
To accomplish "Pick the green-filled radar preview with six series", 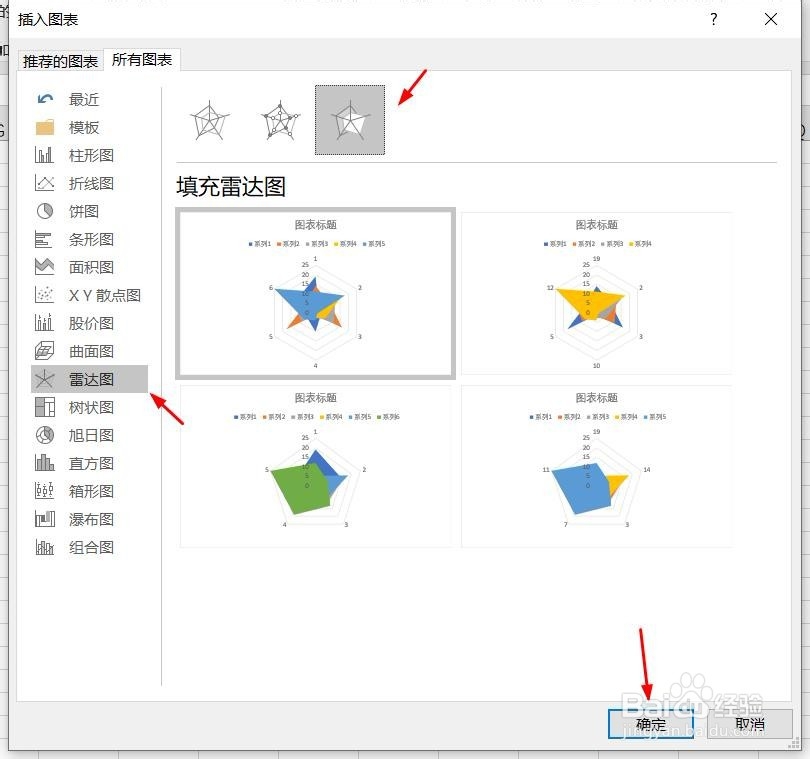I will pos(316,466).
